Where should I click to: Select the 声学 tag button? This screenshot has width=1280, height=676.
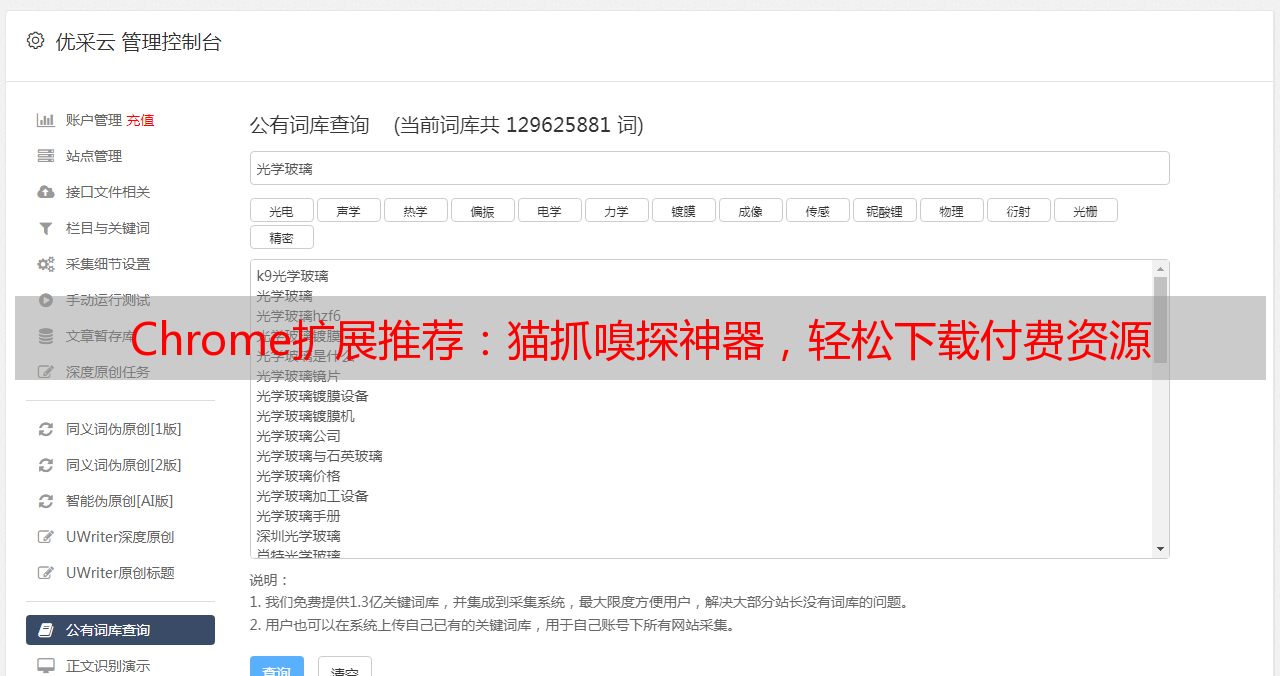pyautogui.click(x=349, y=210)
